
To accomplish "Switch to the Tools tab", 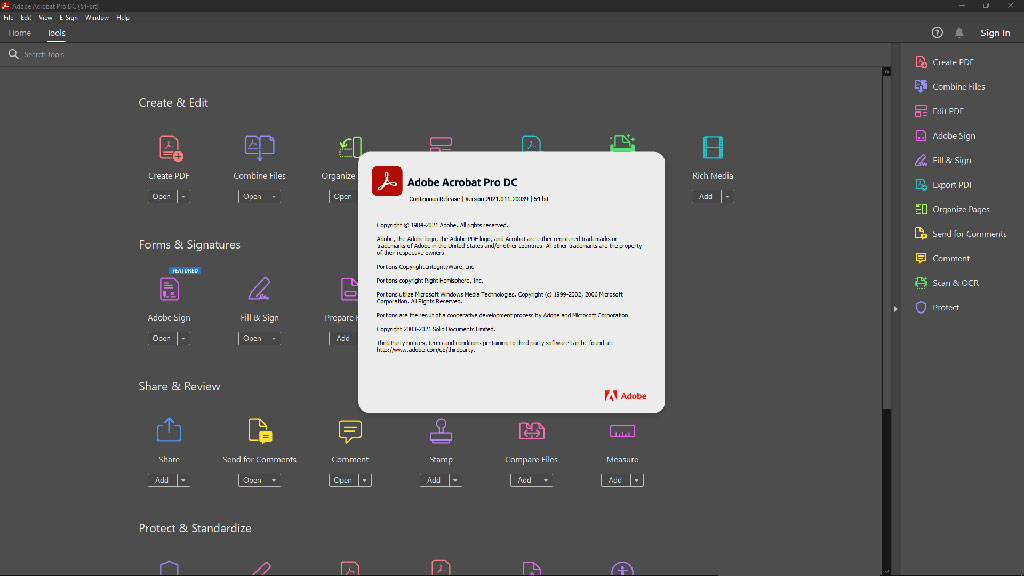I will click(x=57, y=33).
